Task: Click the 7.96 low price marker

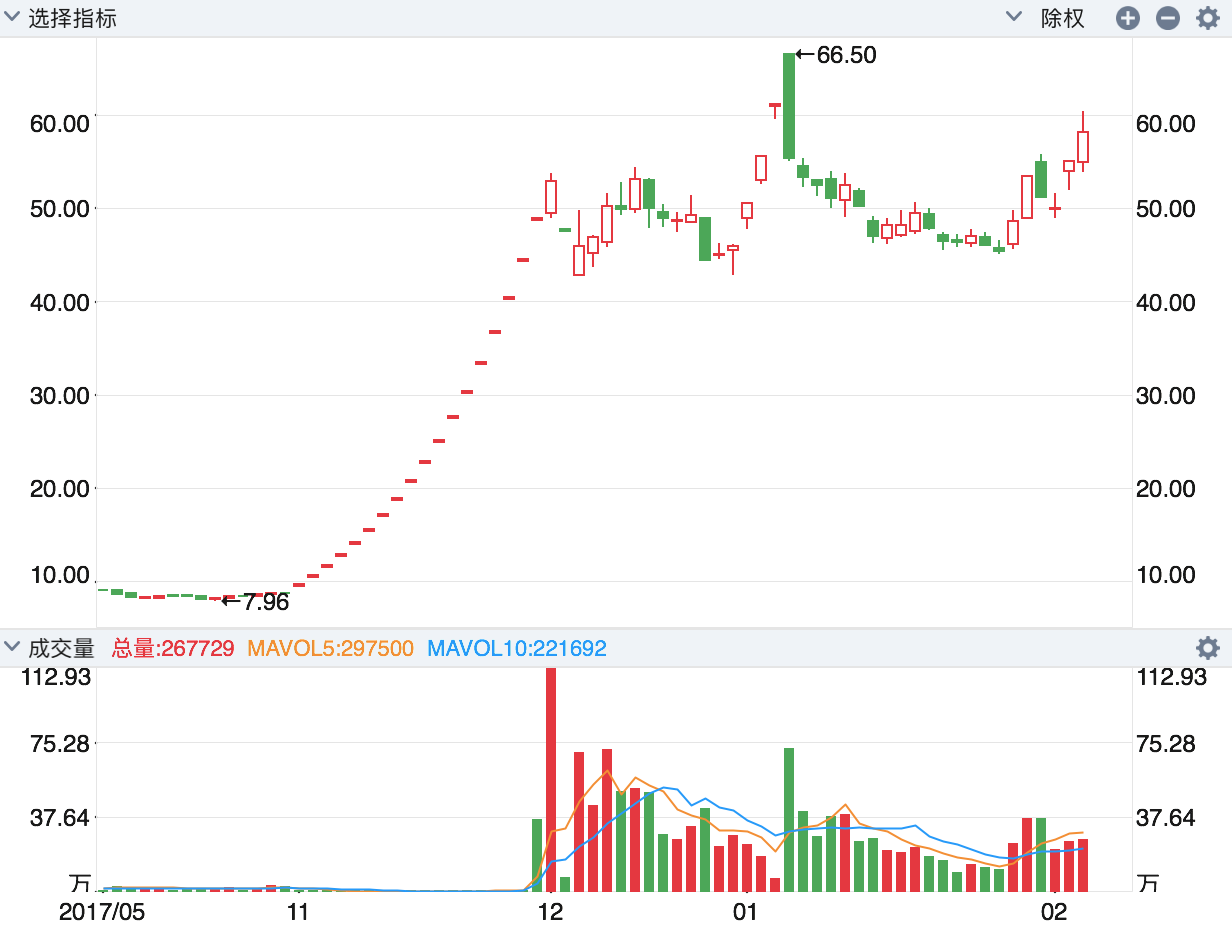Action: (264, 602)
